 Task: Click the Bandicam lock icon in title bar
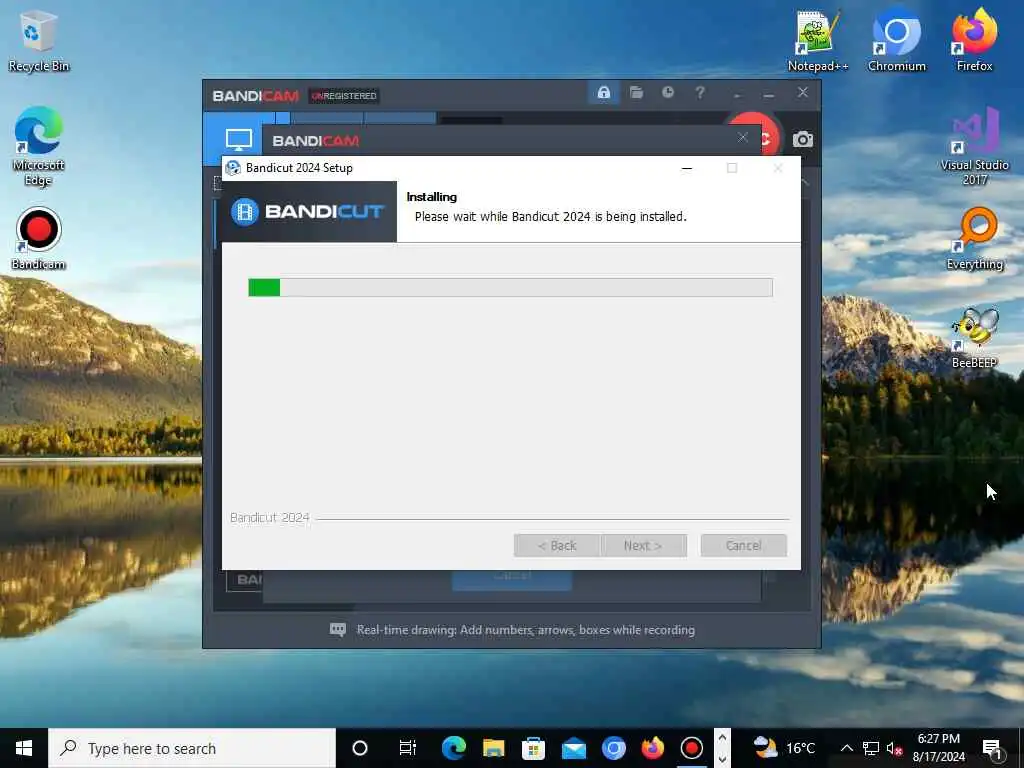pyautogui.click(x=603, y=93)
